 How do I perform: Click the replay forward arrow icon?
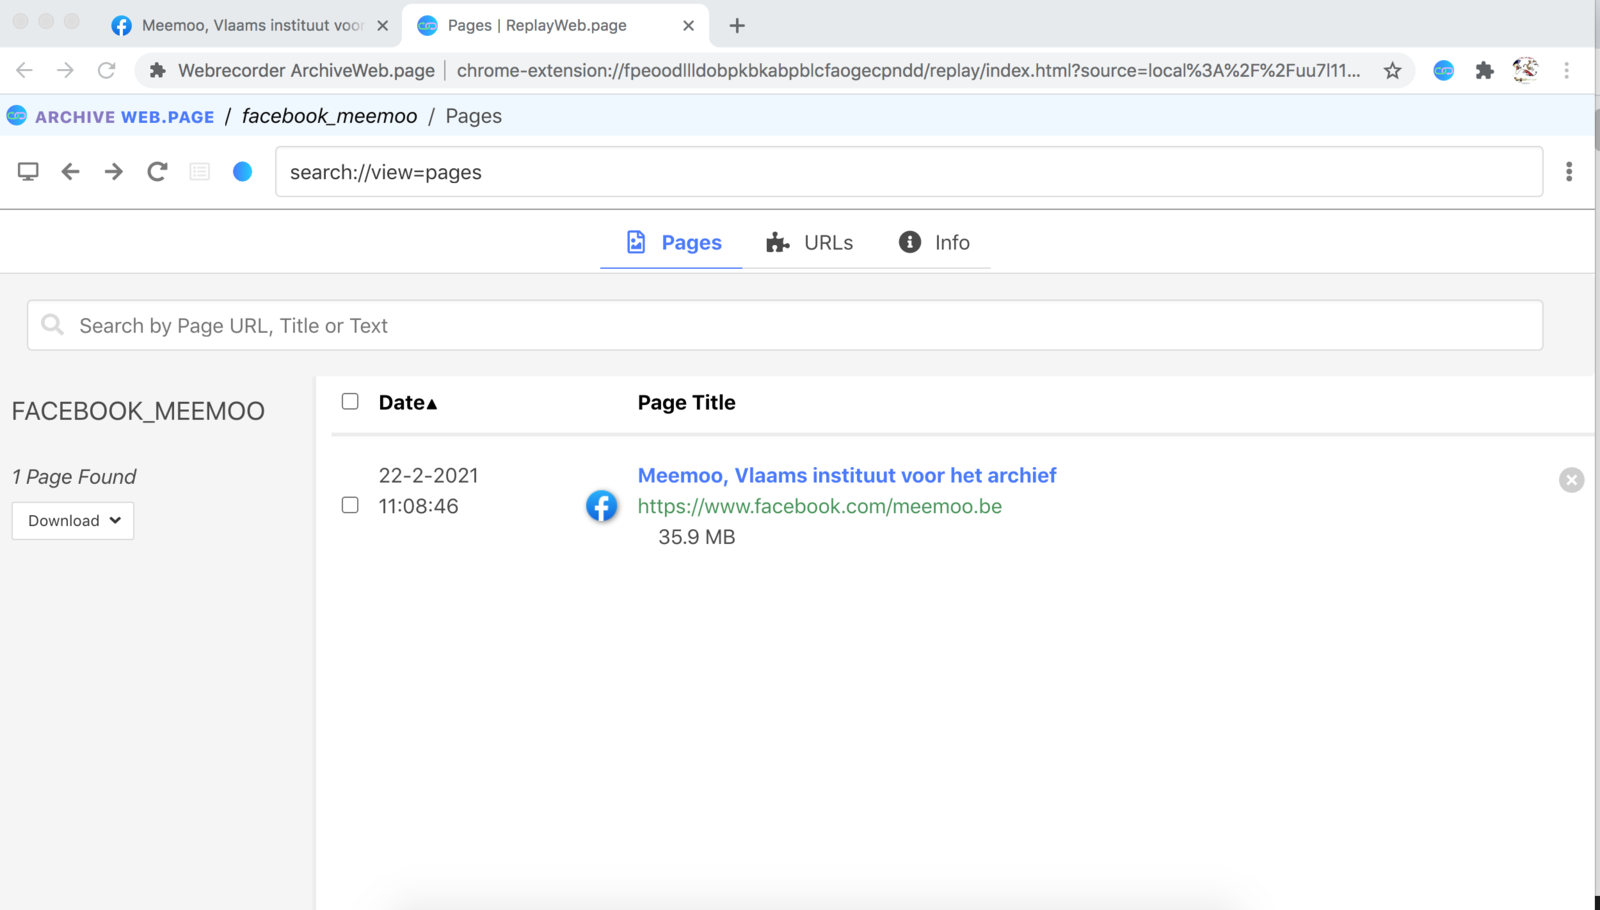coord(114,172)
